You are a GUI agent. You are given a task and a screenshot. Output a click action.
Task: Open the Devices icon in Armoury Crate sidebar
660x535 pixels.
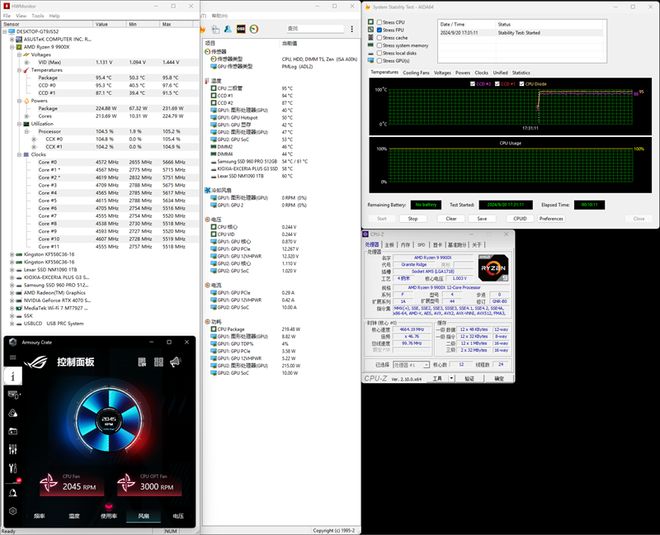point(13,394)
